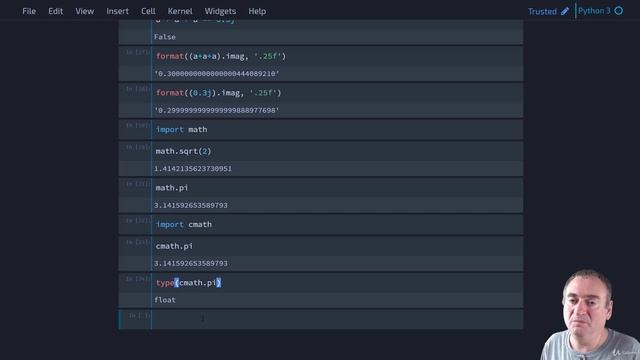640x360 pixels.
Task: Click the output '0.3000000000000000444089210'
Action: tap(217, 74)
